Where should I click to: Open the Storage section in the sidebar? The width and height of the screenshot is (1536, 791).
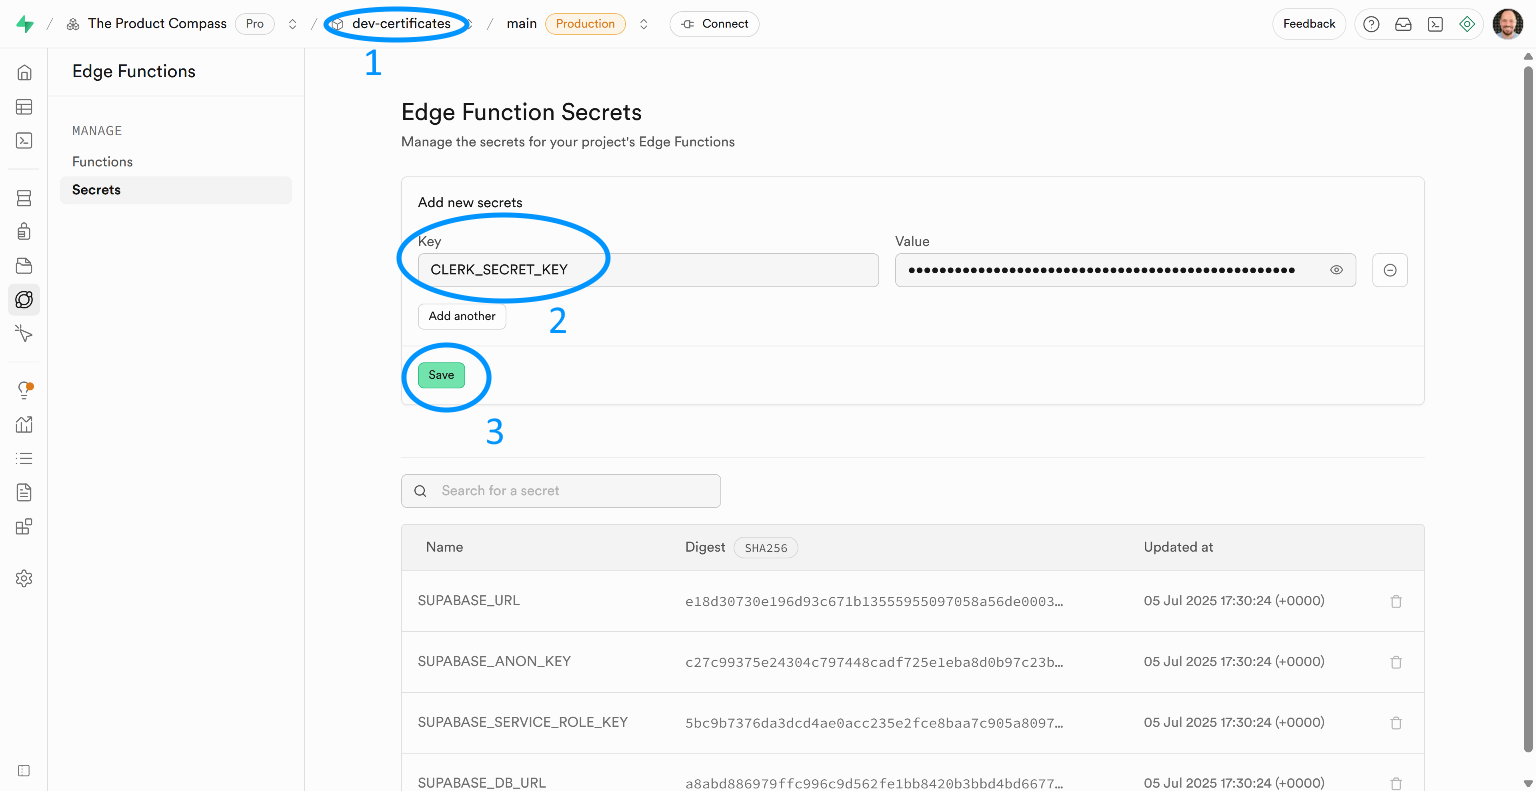click(x=24, y=265)
